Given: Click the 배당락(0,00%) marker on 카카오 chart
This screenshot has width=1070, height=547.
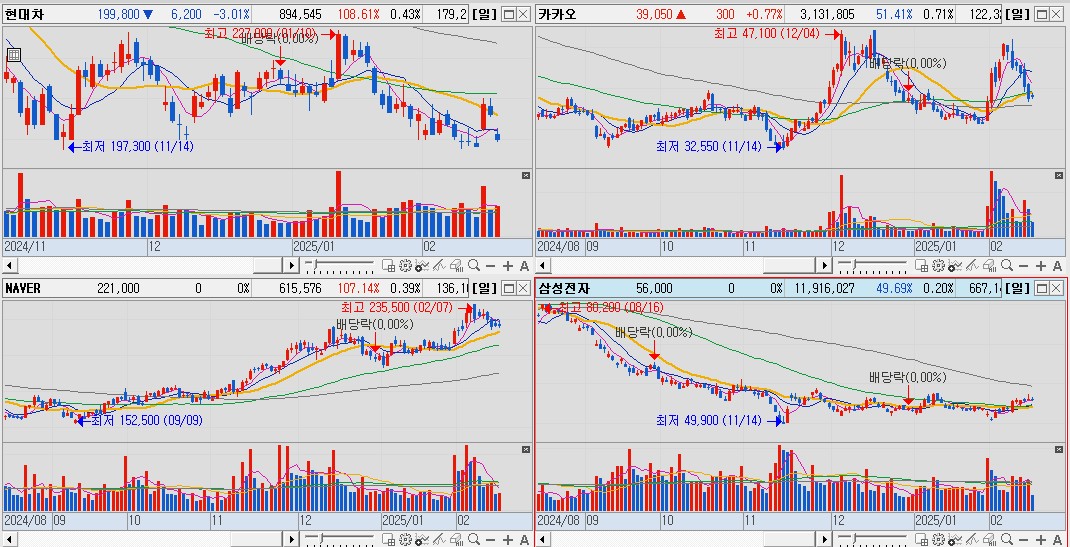Looking at the screenshot, I should point(907,63).
